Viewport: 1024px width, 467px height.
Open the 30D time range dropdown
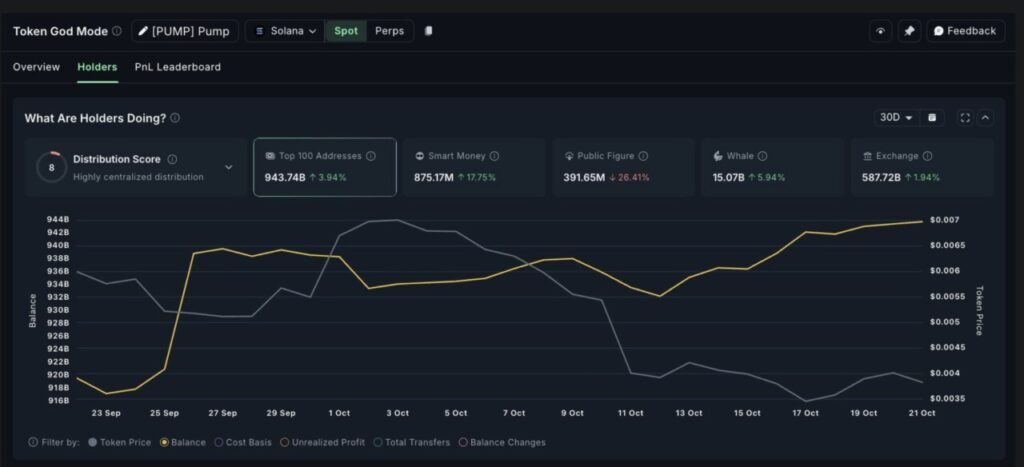point(895,118)
